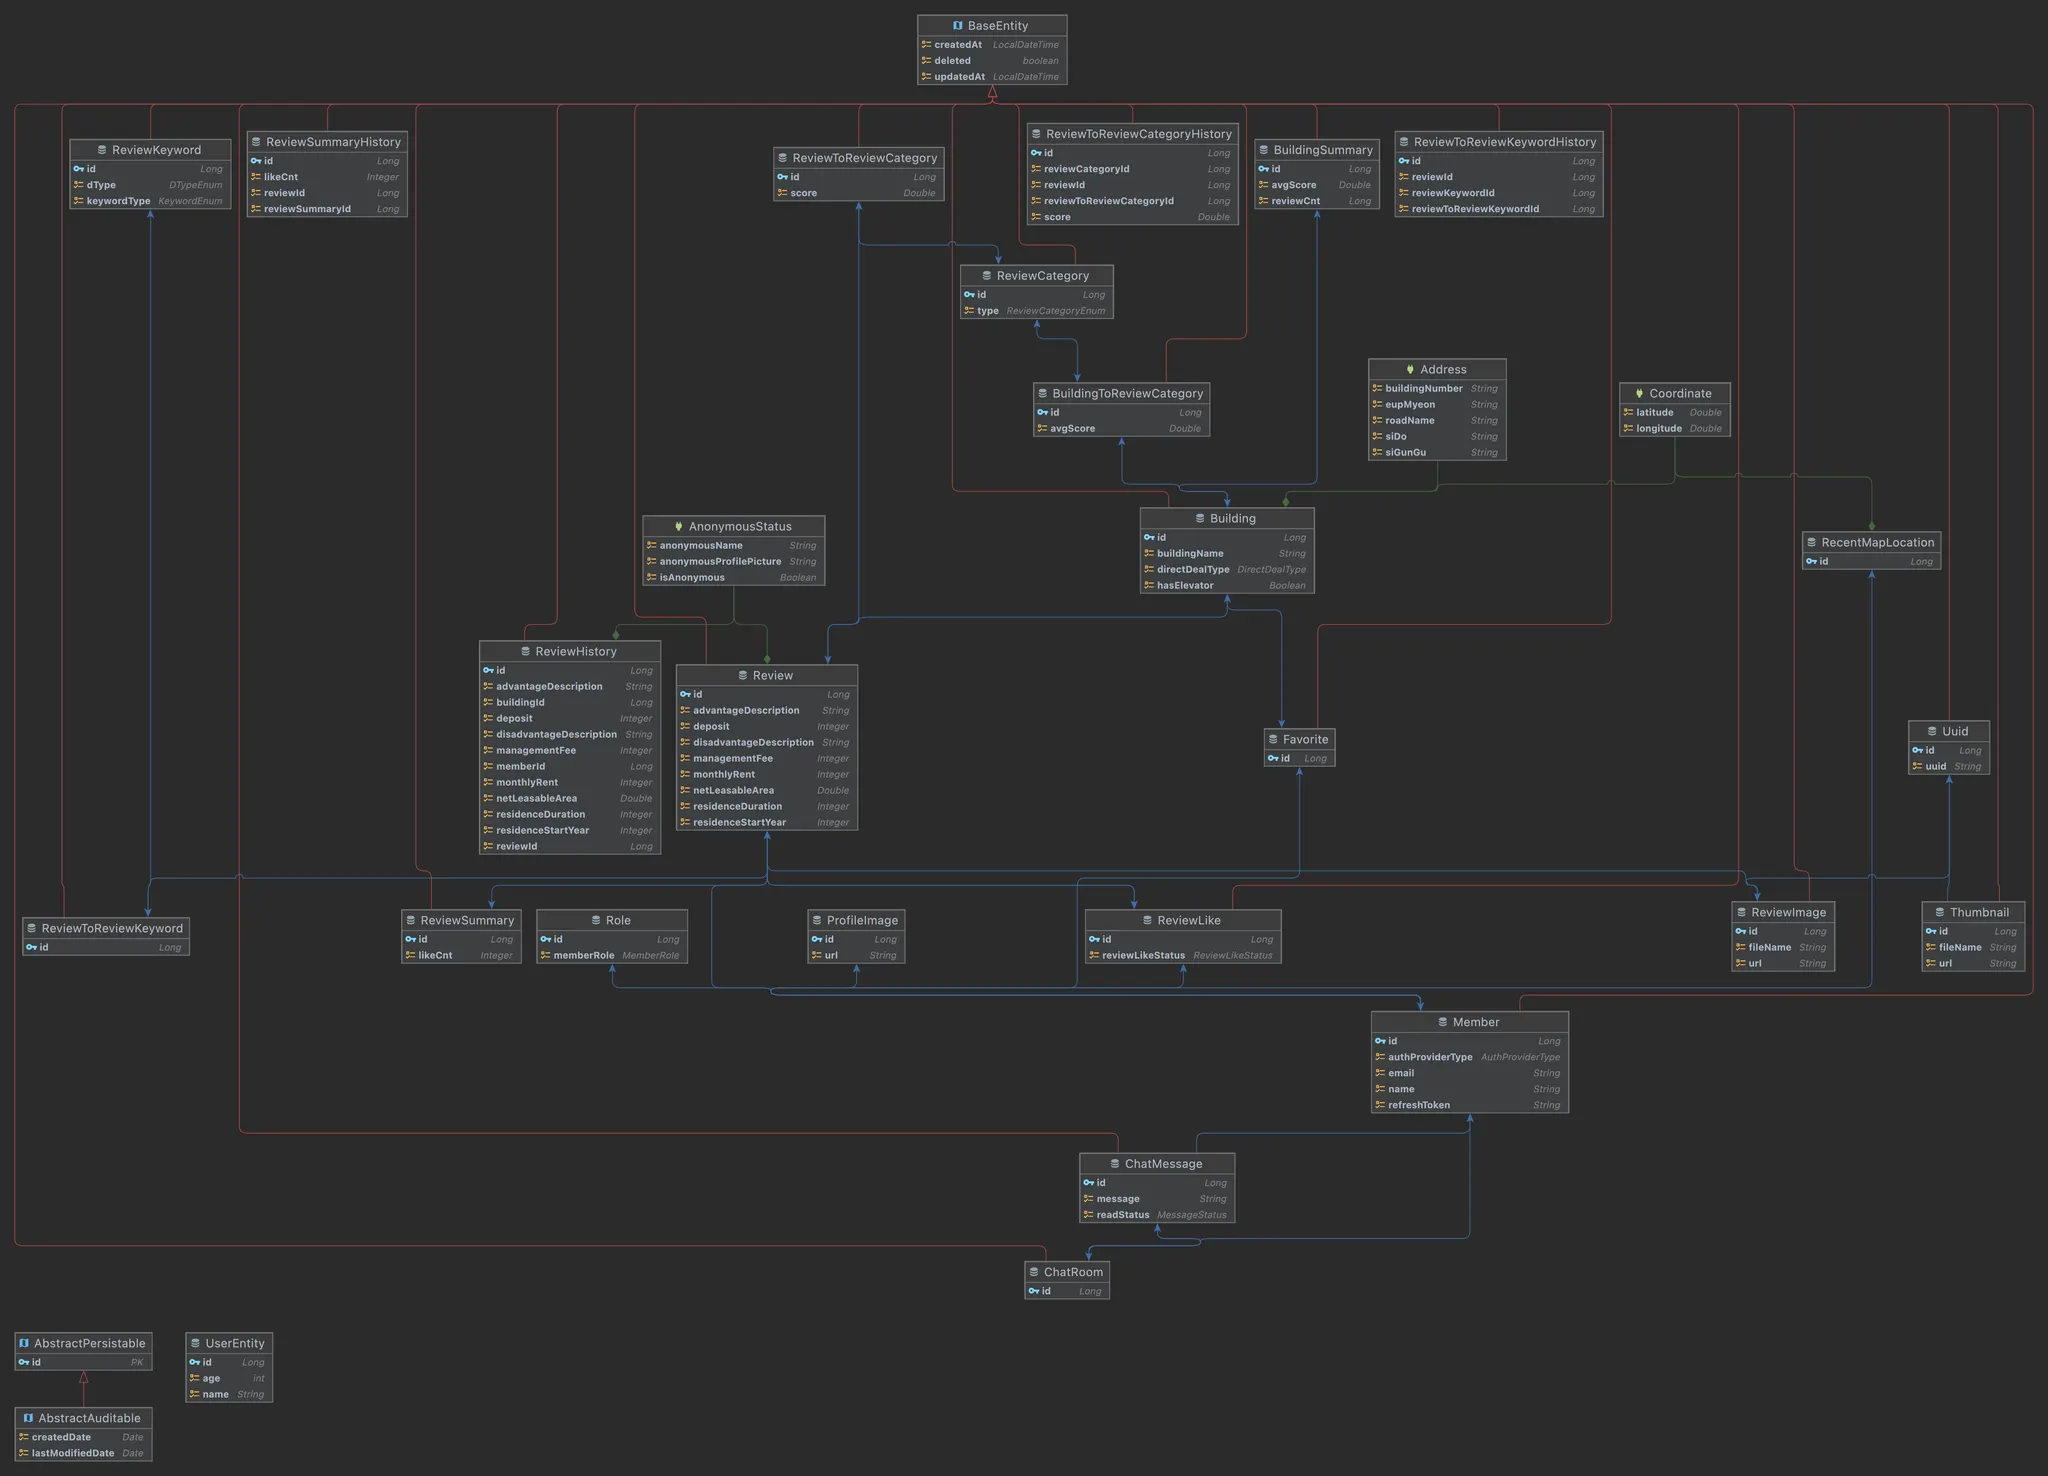Click the AbstractPersistable class icon
Image resolution: width=2048 pixels, height=1476 pixels.
coord(24,1344)
